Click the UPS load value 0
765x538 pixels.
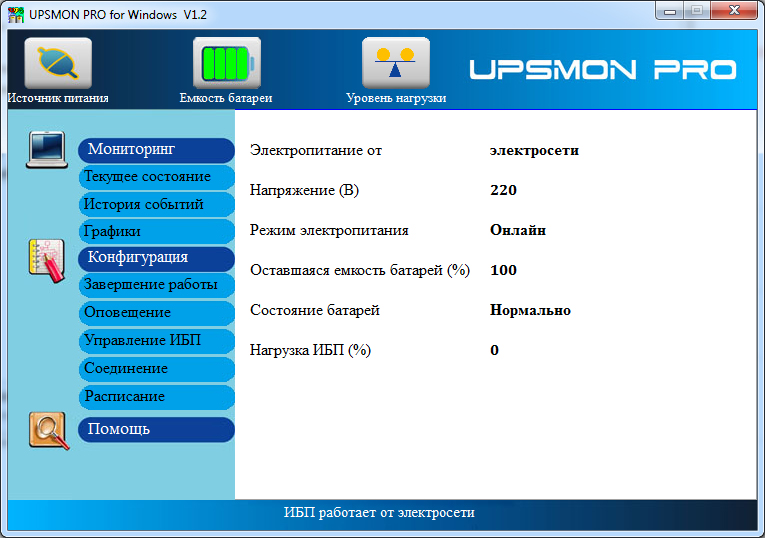pos(494,350)
